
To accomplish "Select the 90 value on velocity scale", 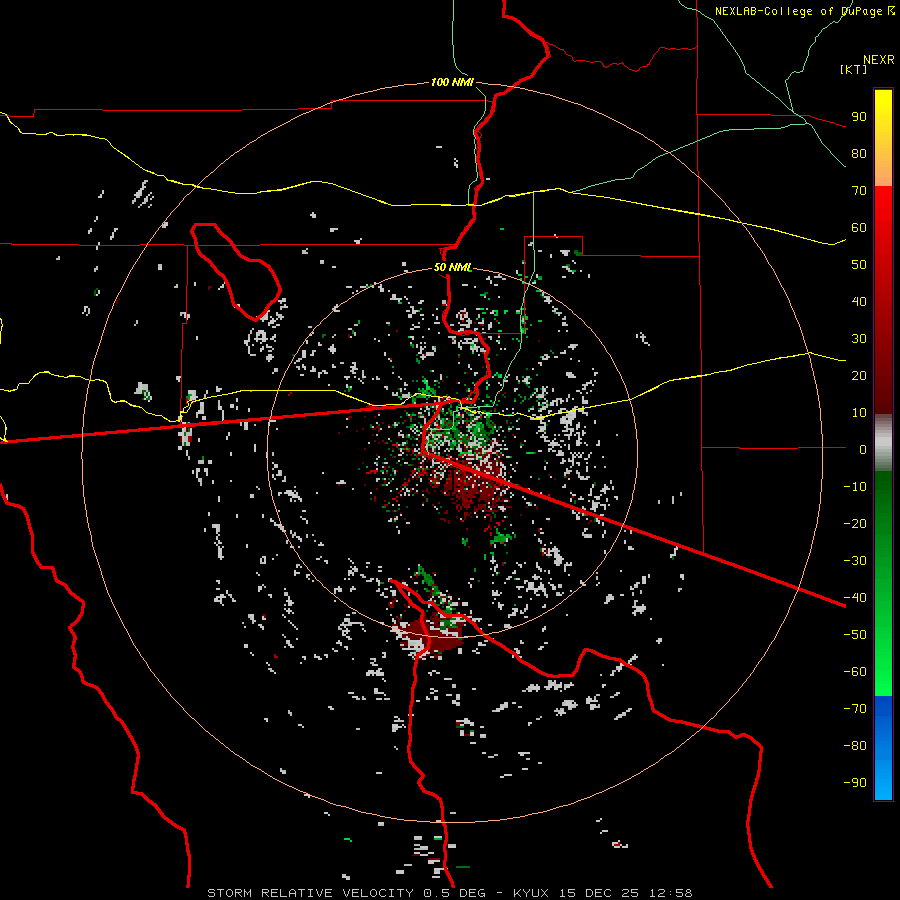I will [859, 117].
